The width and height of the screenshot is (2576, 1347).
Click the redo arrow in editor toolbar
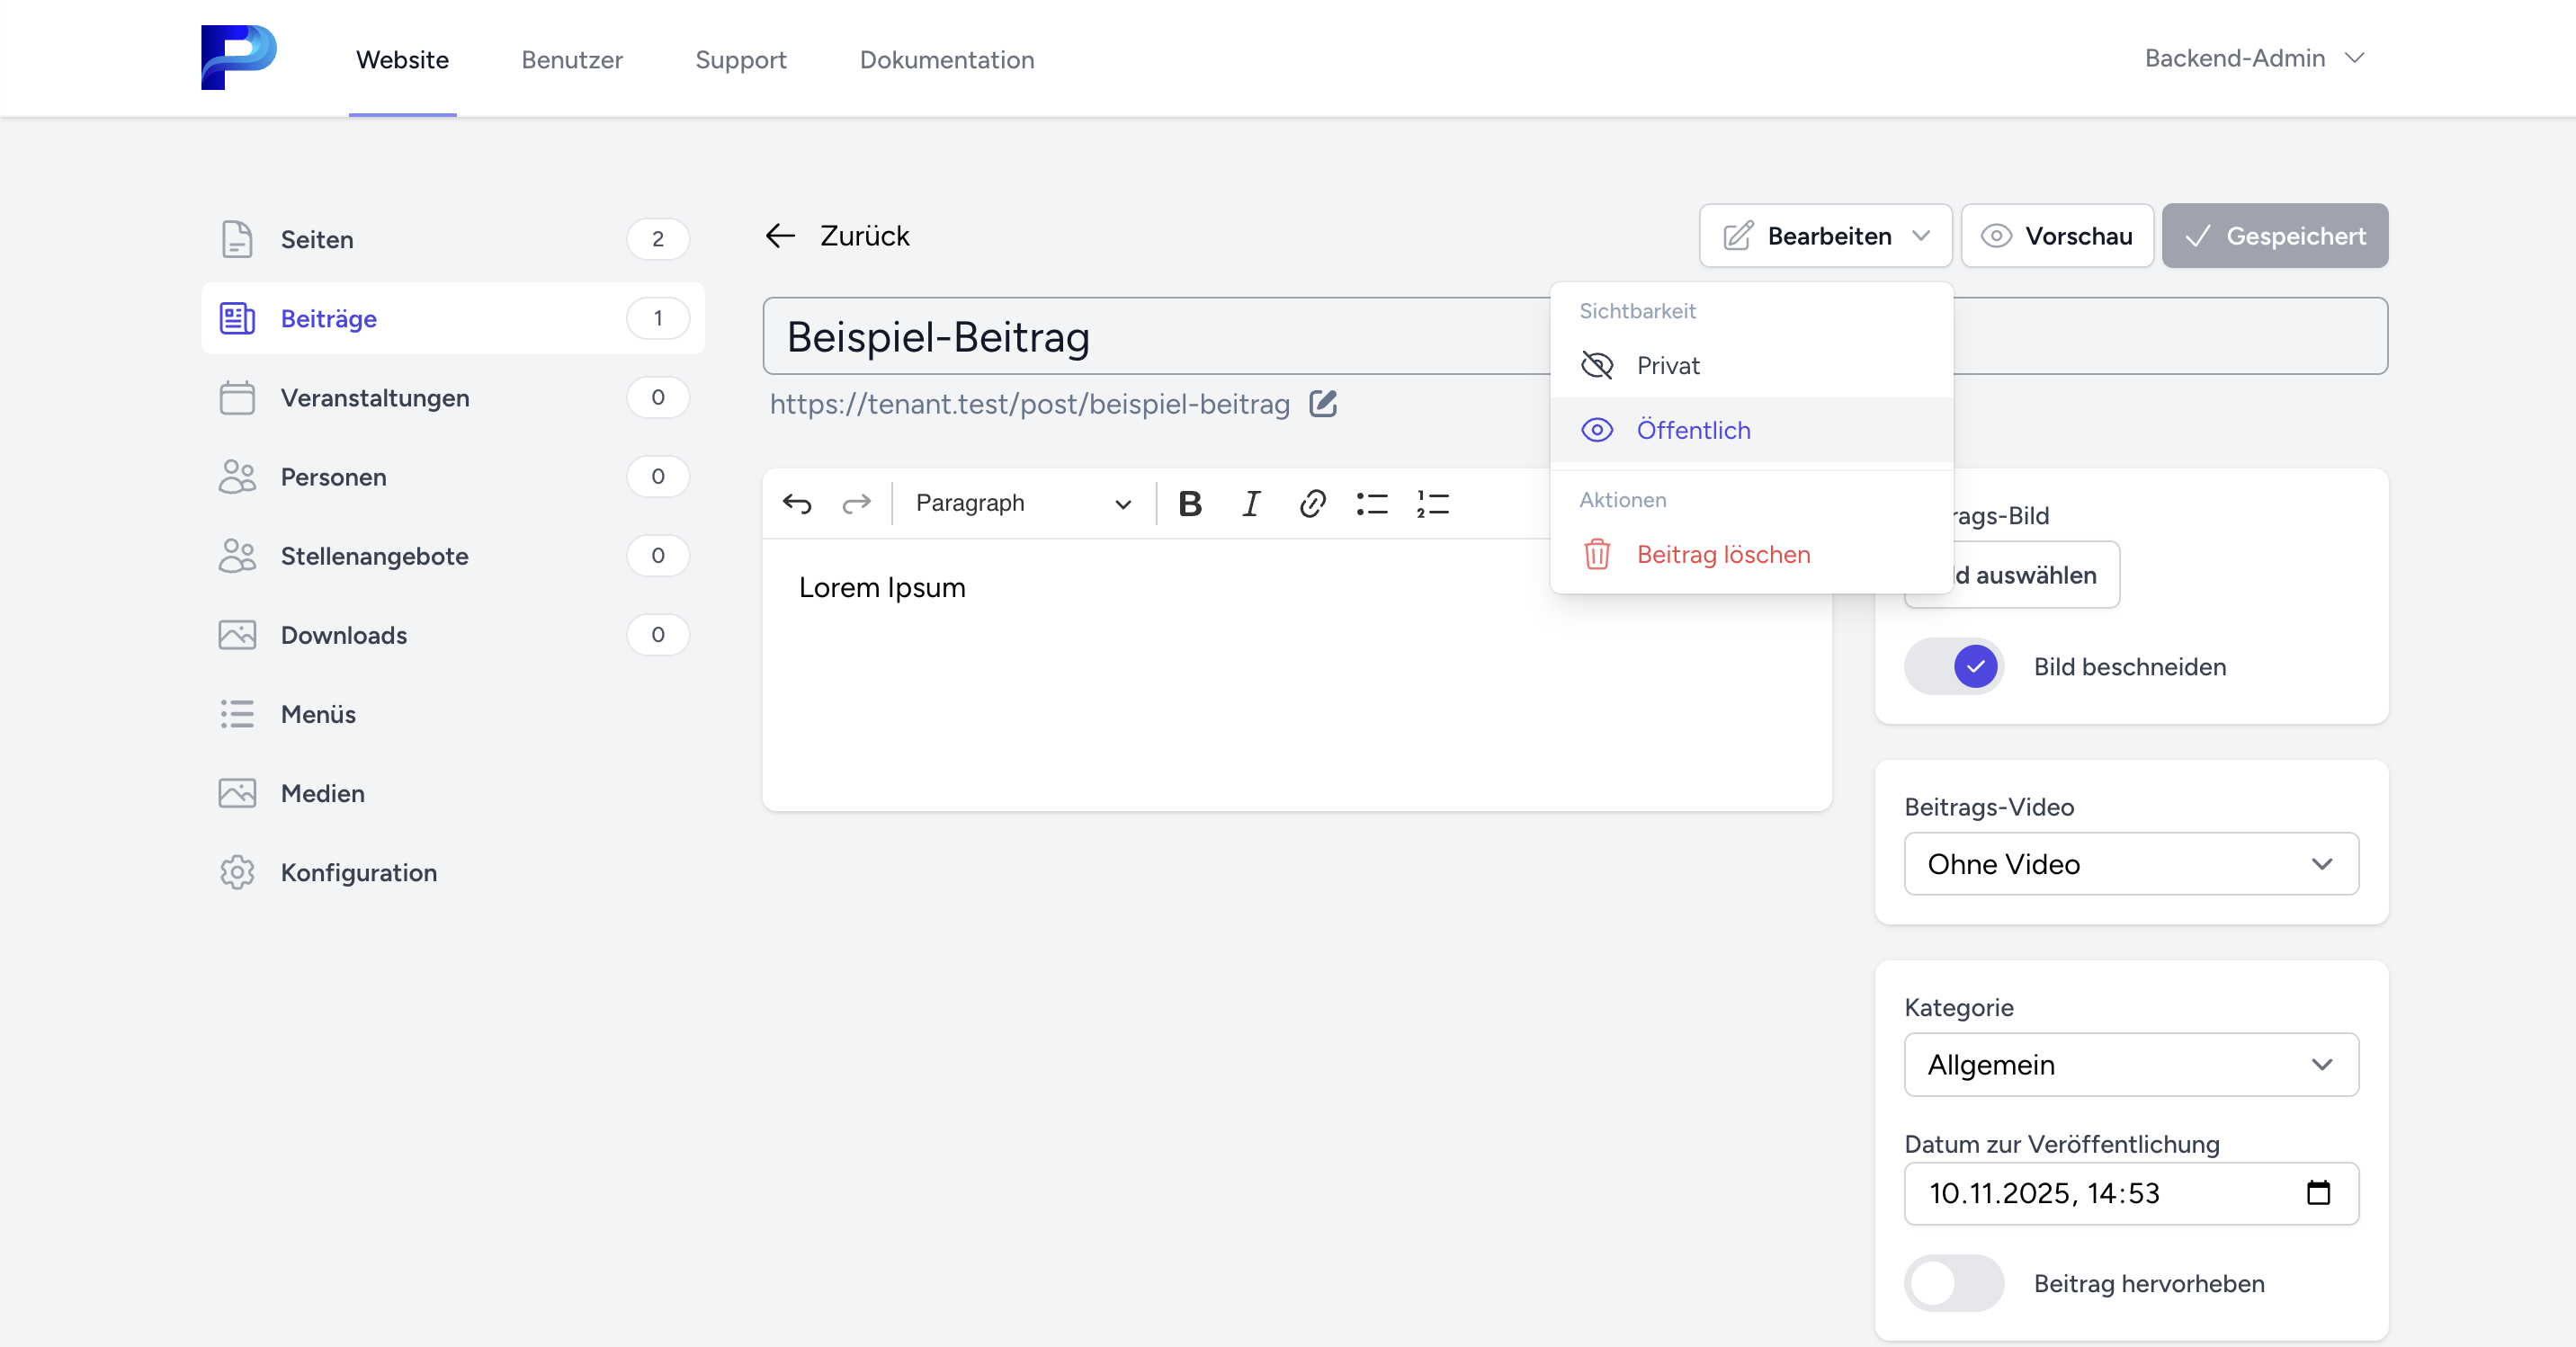tap(857, 503)
